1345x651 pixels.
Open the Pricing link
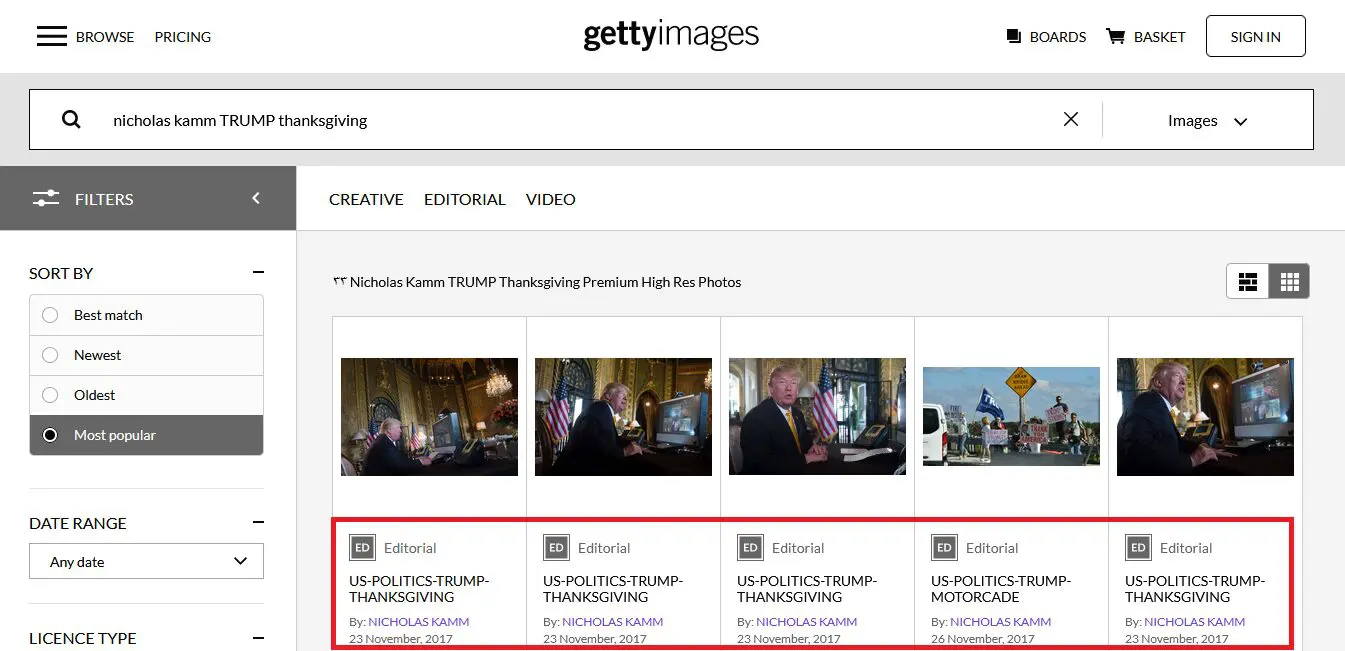click(183, 37)
